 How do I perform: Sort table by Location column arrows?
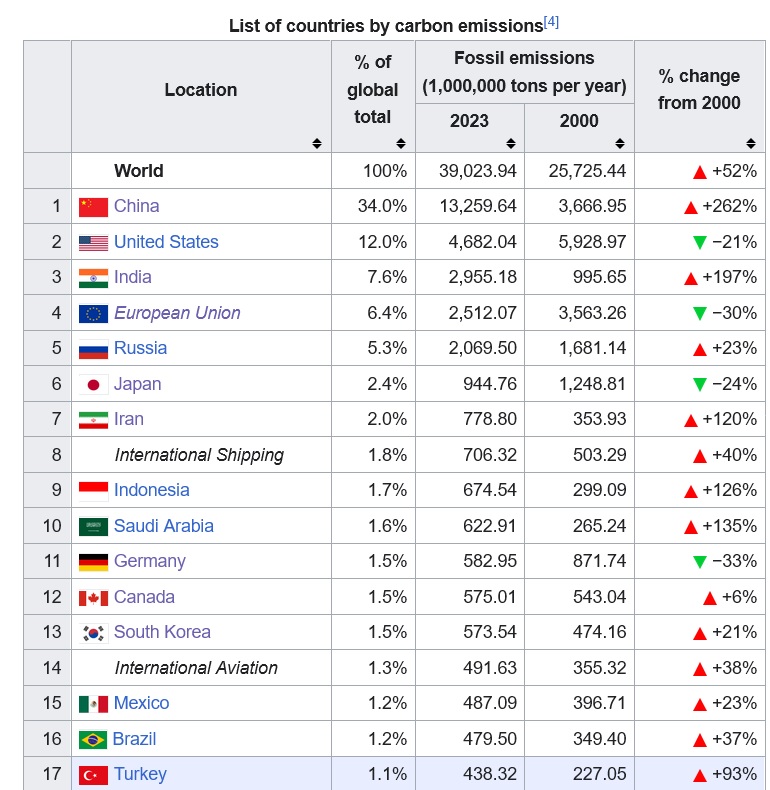point(316,144)
